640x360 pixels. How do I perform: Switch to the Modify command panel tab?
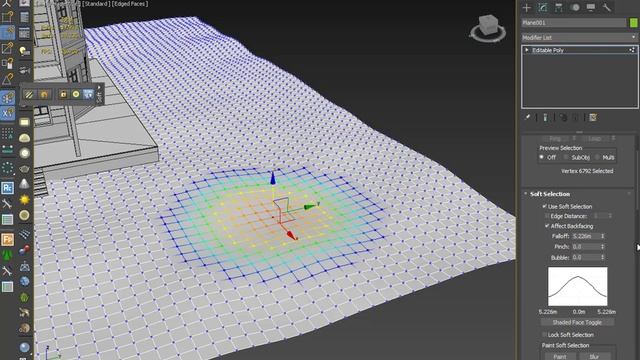(x=542, y=7)
